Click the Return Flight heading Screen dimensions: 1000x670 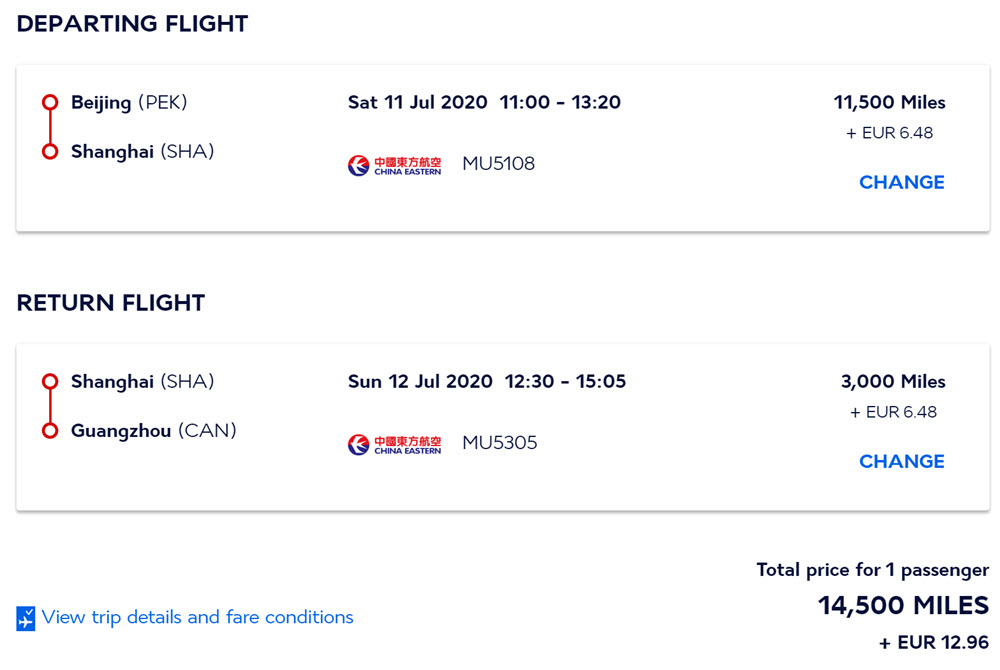[x=111, y=303]
